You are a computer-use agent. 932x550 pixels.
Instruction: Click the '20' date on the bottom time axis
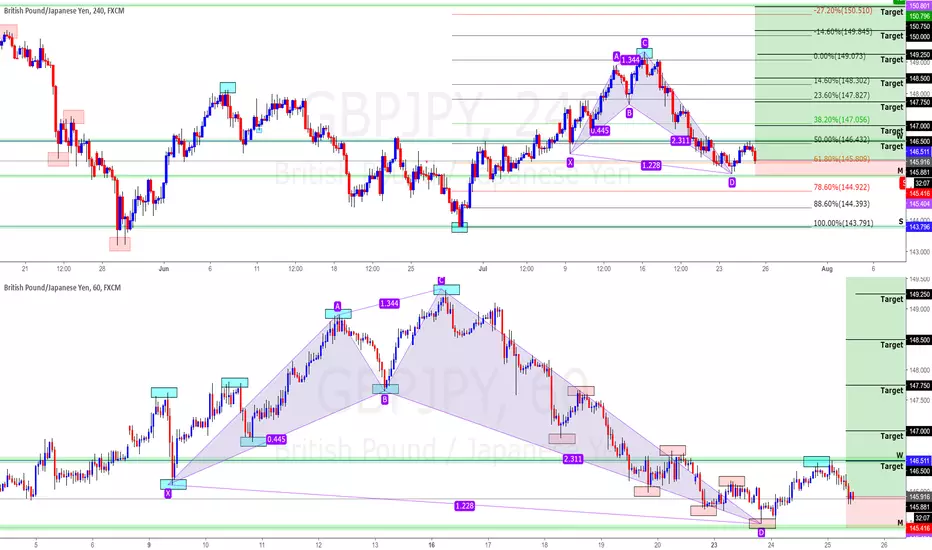657,545
